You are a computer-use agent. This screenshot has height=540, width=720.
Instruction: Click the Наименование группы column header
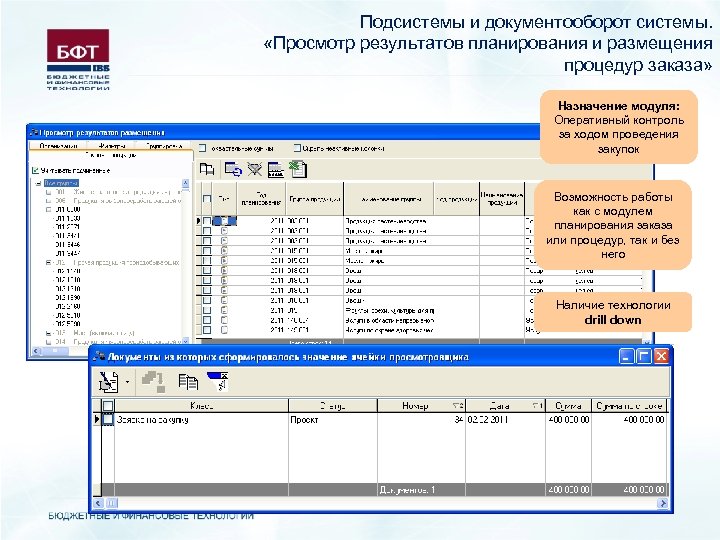[388, 199]
